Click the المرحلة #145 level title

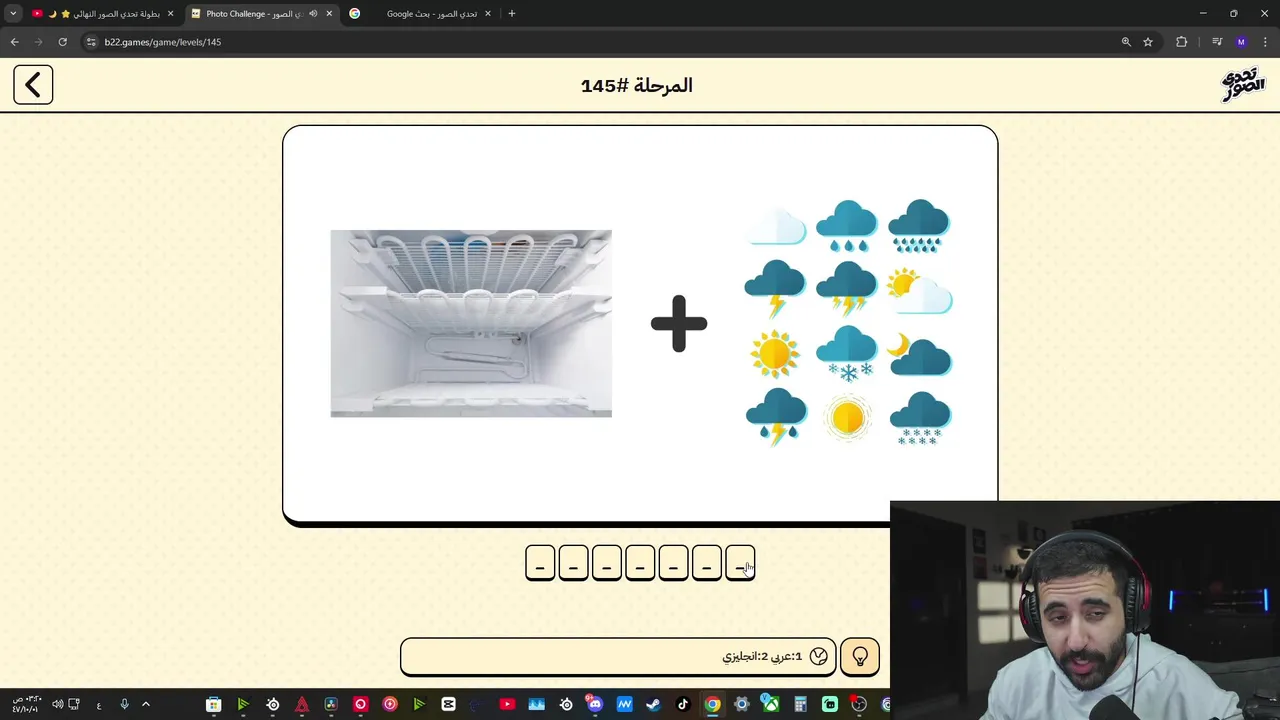pyautogui.click(x=637, y=85)
